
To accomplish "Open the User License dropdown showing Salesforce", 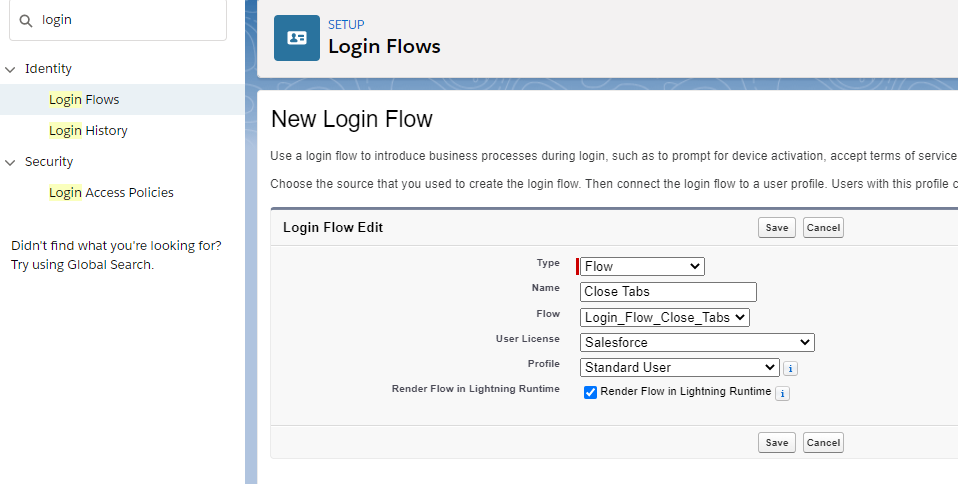I will pos(697,342).
